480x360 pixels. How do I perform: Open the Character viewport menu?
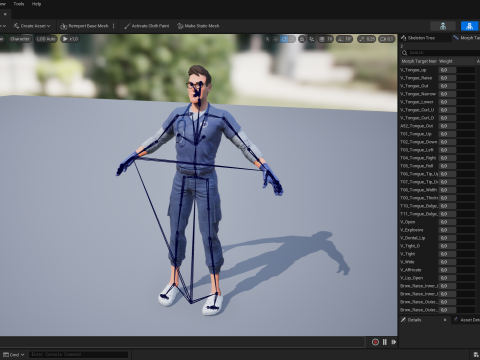[x=20, y=39]
